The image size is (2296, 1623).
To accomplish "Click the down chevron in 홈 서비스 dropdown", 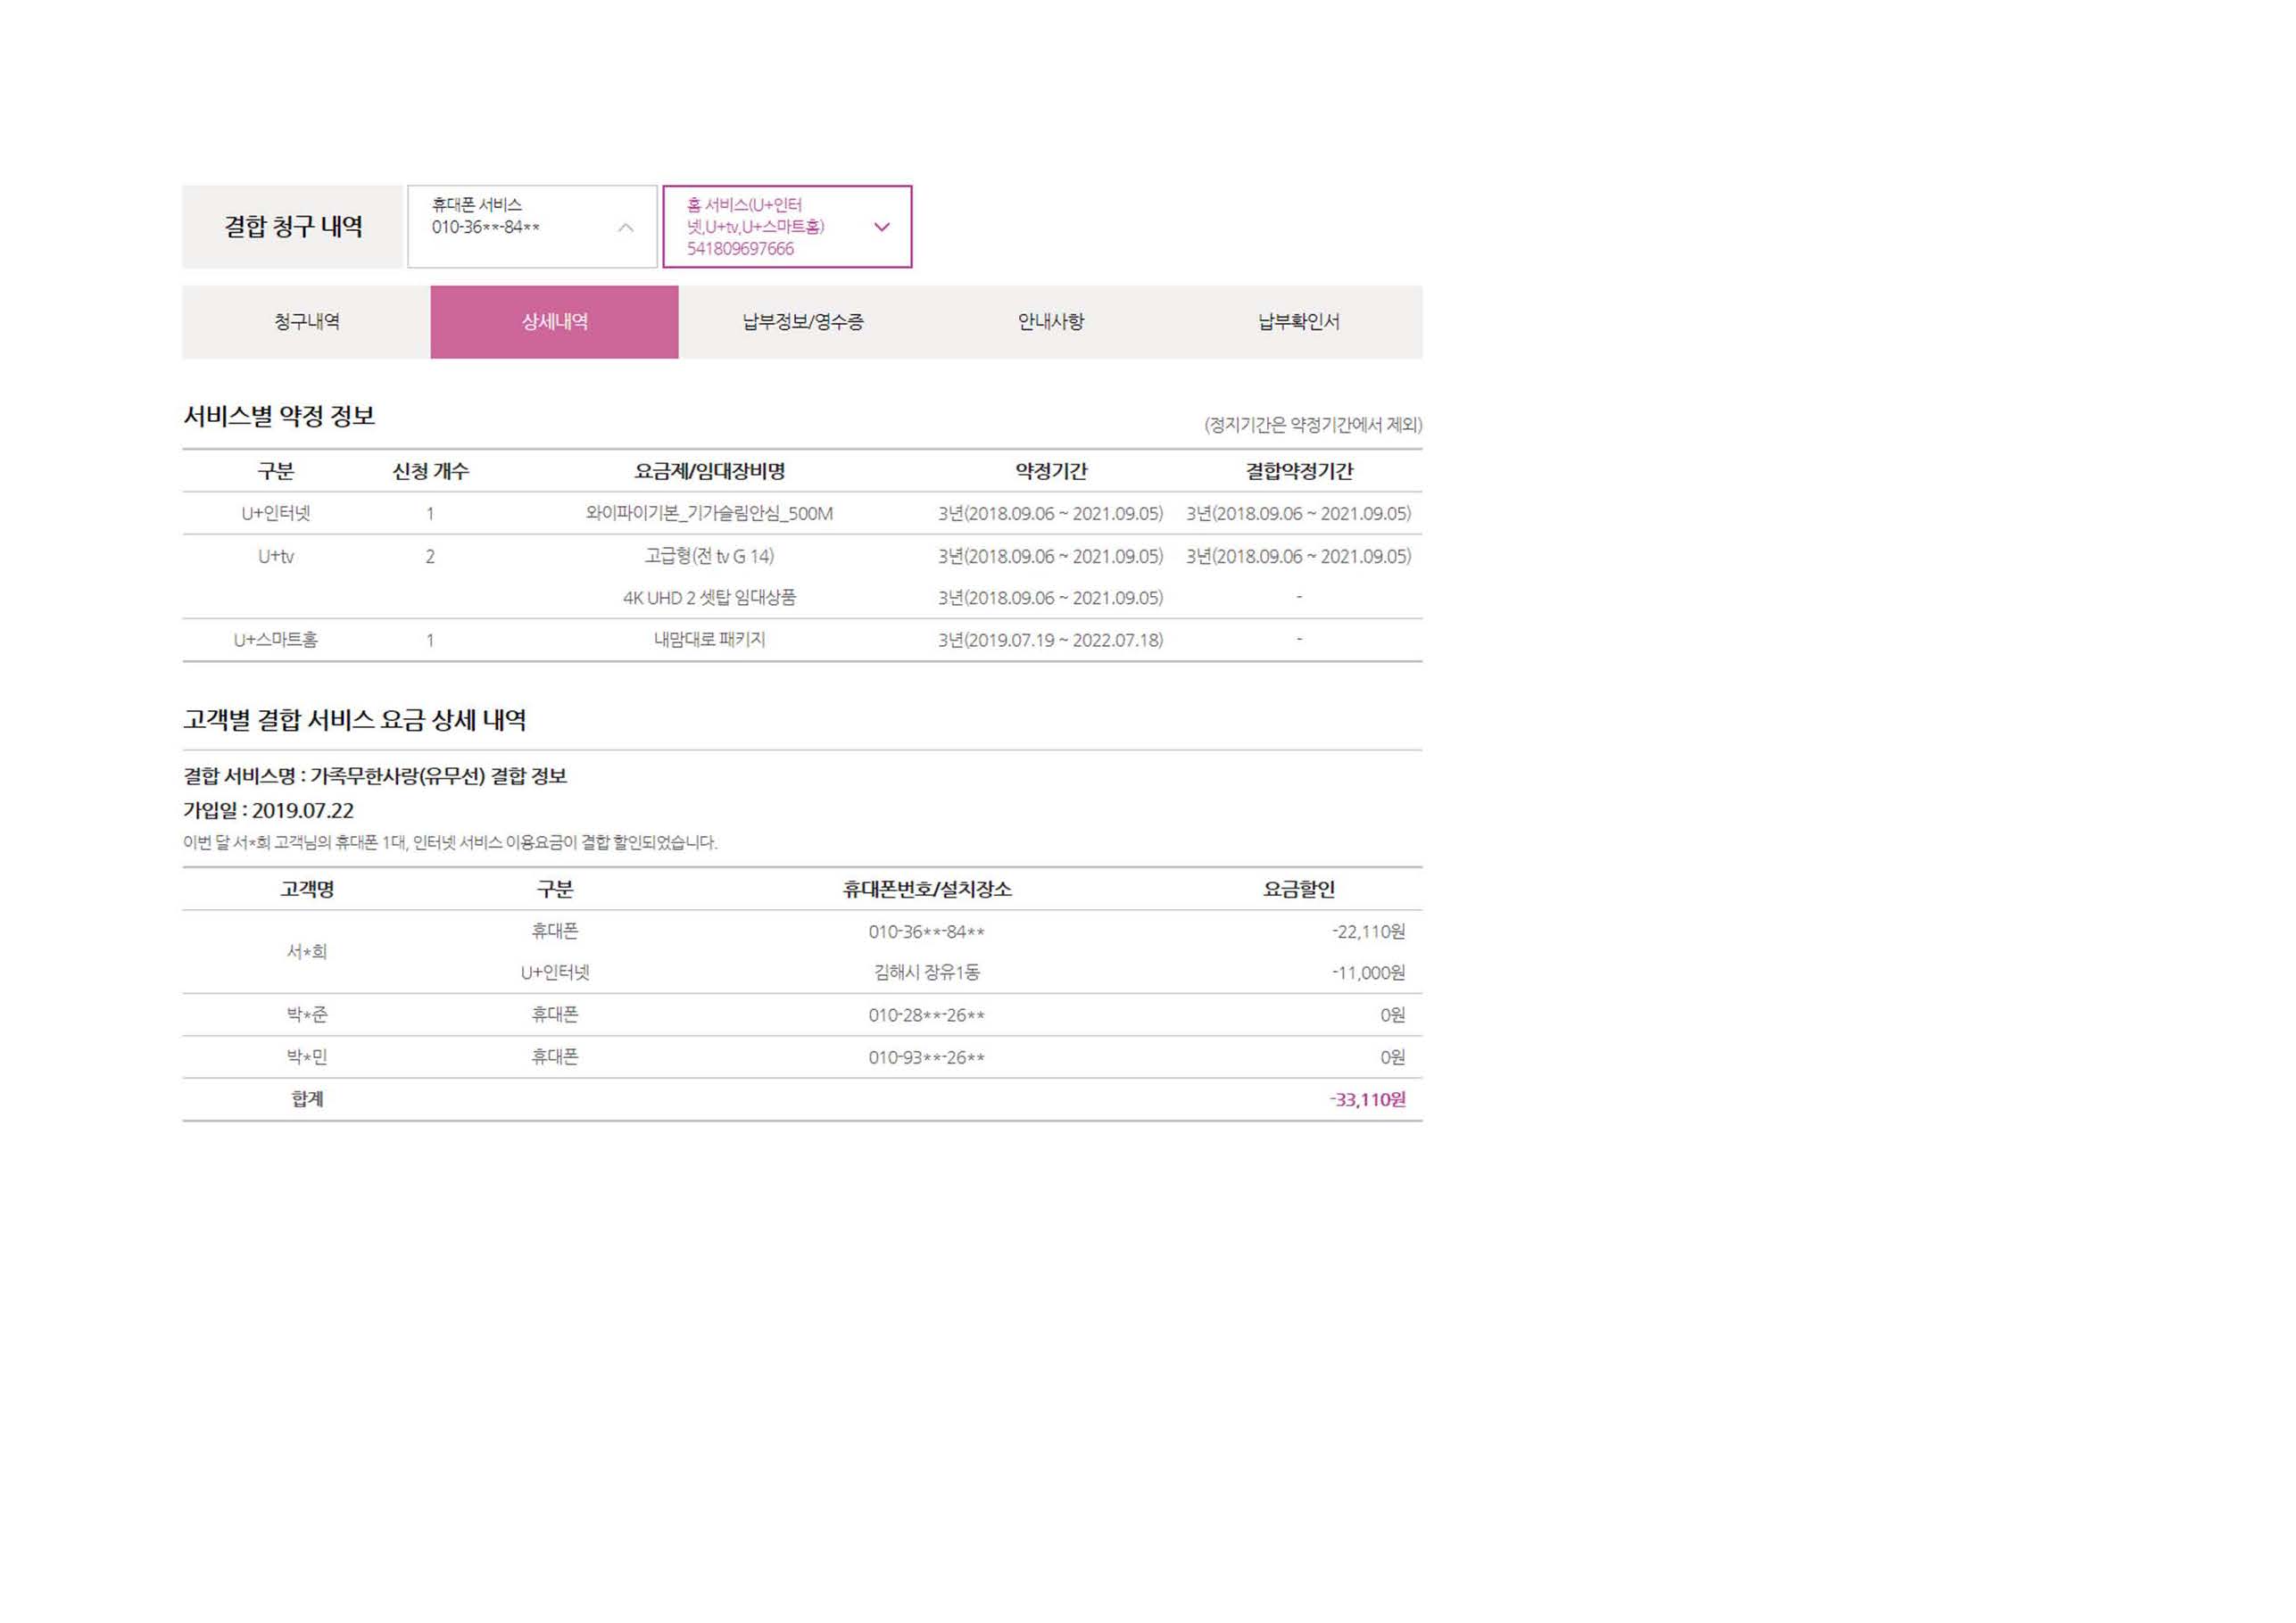I will 881,228.
